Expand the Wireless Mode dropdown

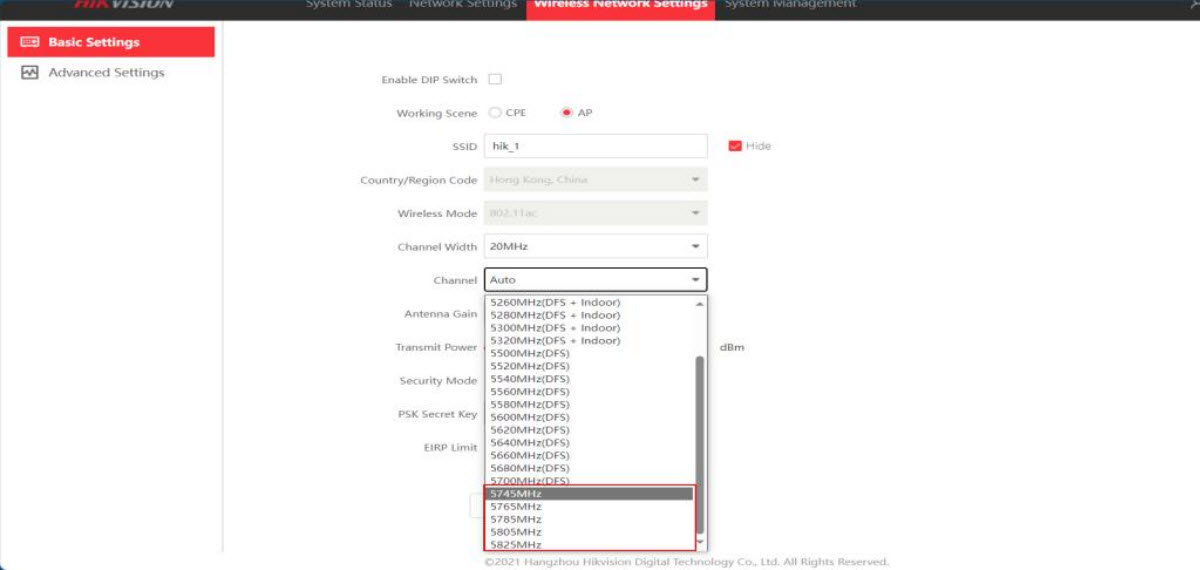click(x=595, y=214)
